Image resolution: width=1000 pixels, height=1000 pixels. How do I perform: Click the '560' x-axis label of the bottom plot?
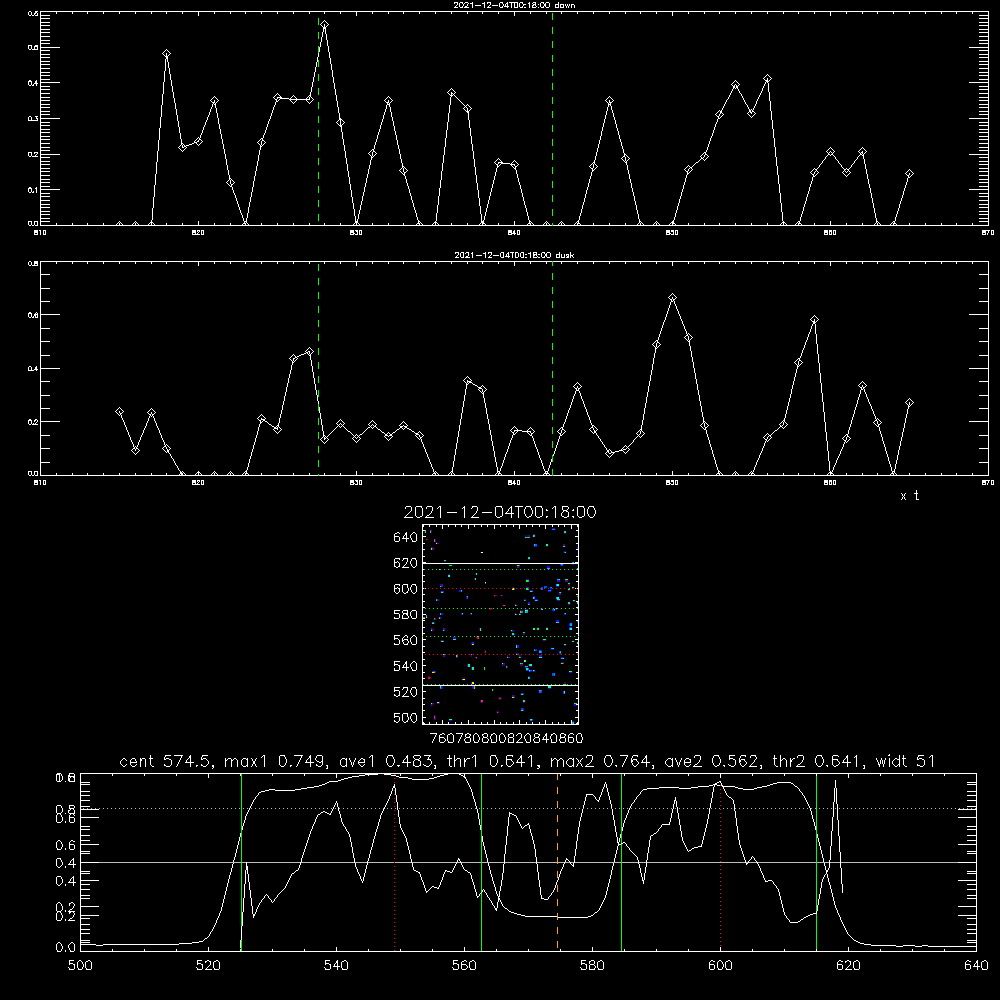(x=464, y=966)
